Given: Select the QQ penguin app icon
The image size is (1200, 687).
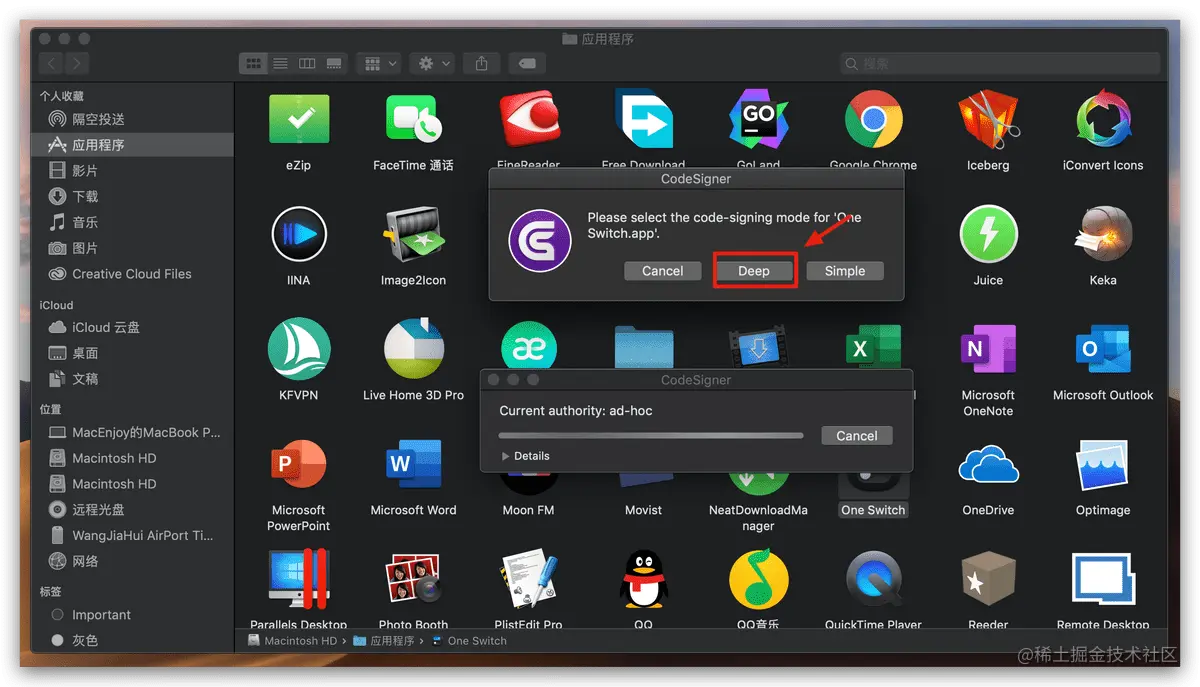Looking at the screenshot, I should click(x=643, y=581).
